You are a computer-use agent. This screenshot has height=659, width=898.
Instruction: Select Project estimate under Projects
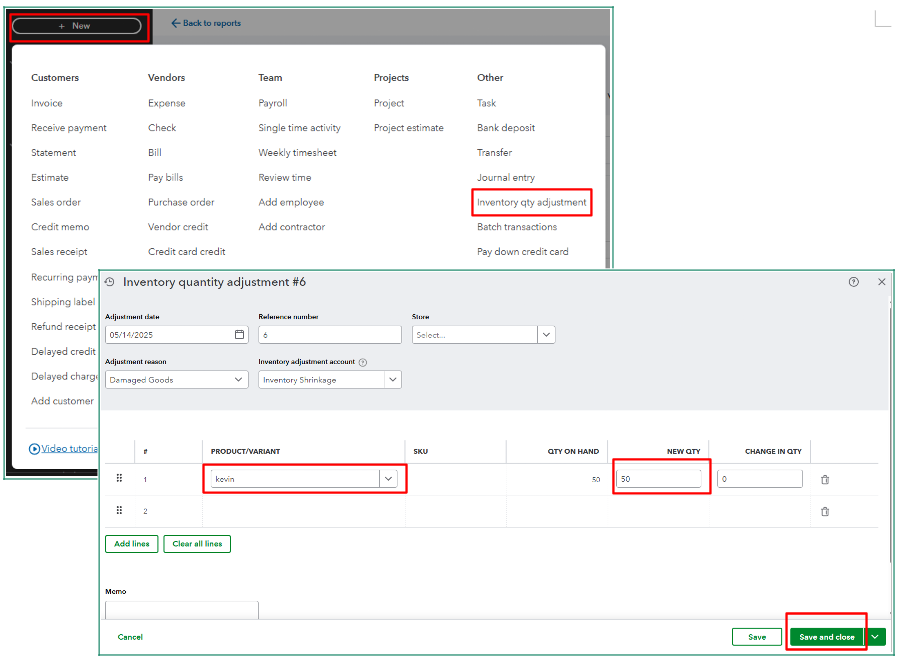pos(408,128)
